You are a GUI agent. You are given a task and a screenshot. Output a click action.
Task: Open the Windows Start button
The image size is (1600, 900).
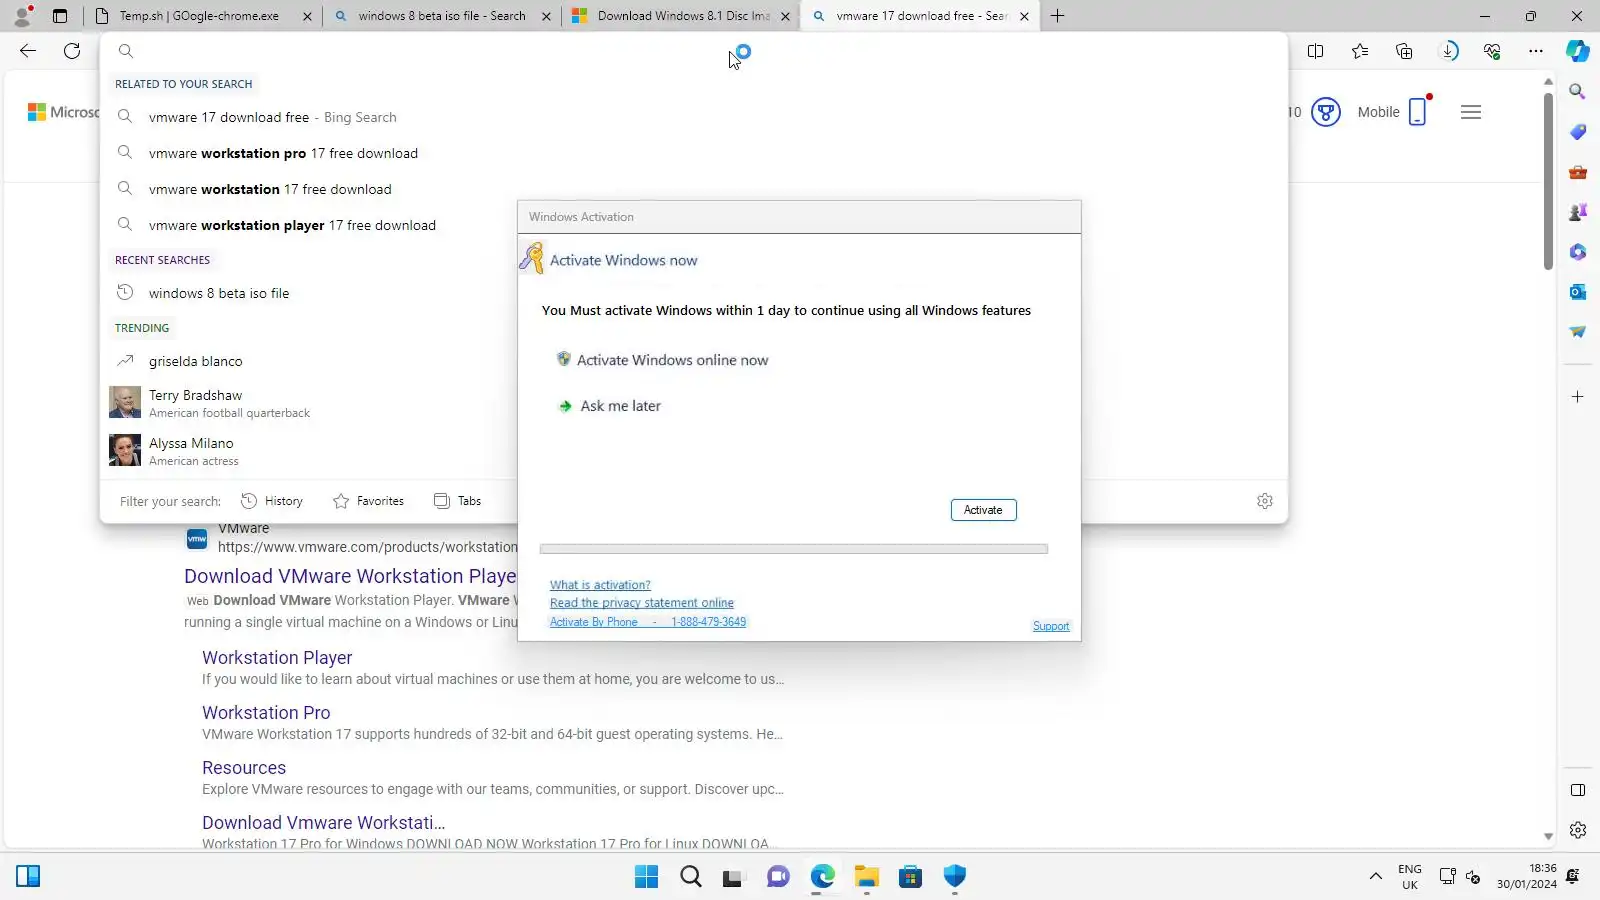pos(647,877)
